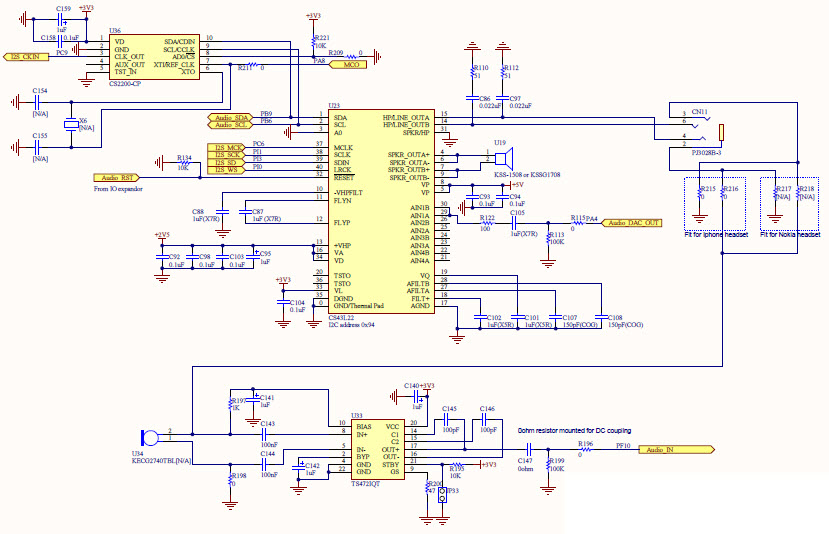Image resolution: width=829 pixels, height=534 pixels.
Task: Select the C88 1uF(X7R) label
Action: tap(206, 215)
